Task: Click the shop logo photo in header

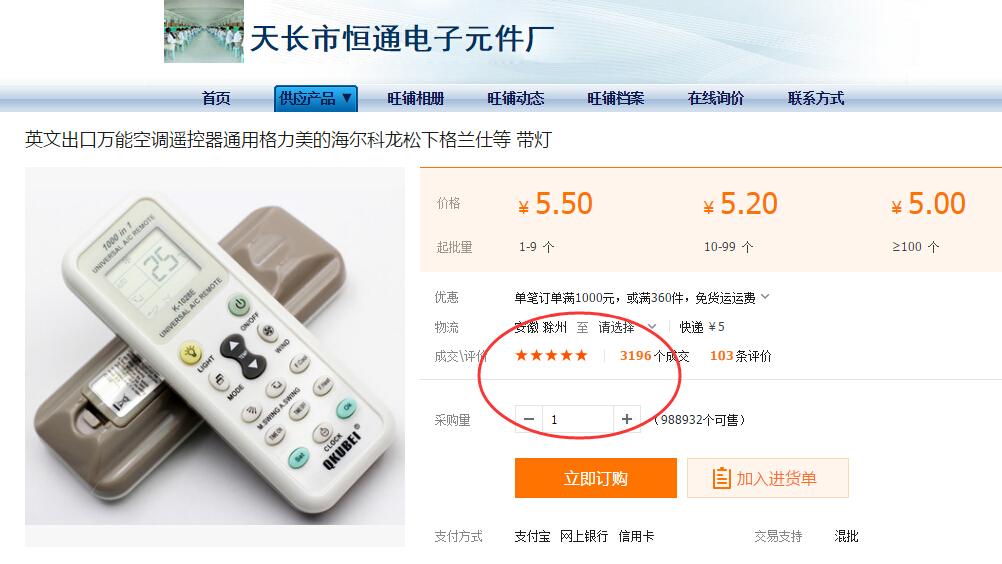Action: (204, 31)
